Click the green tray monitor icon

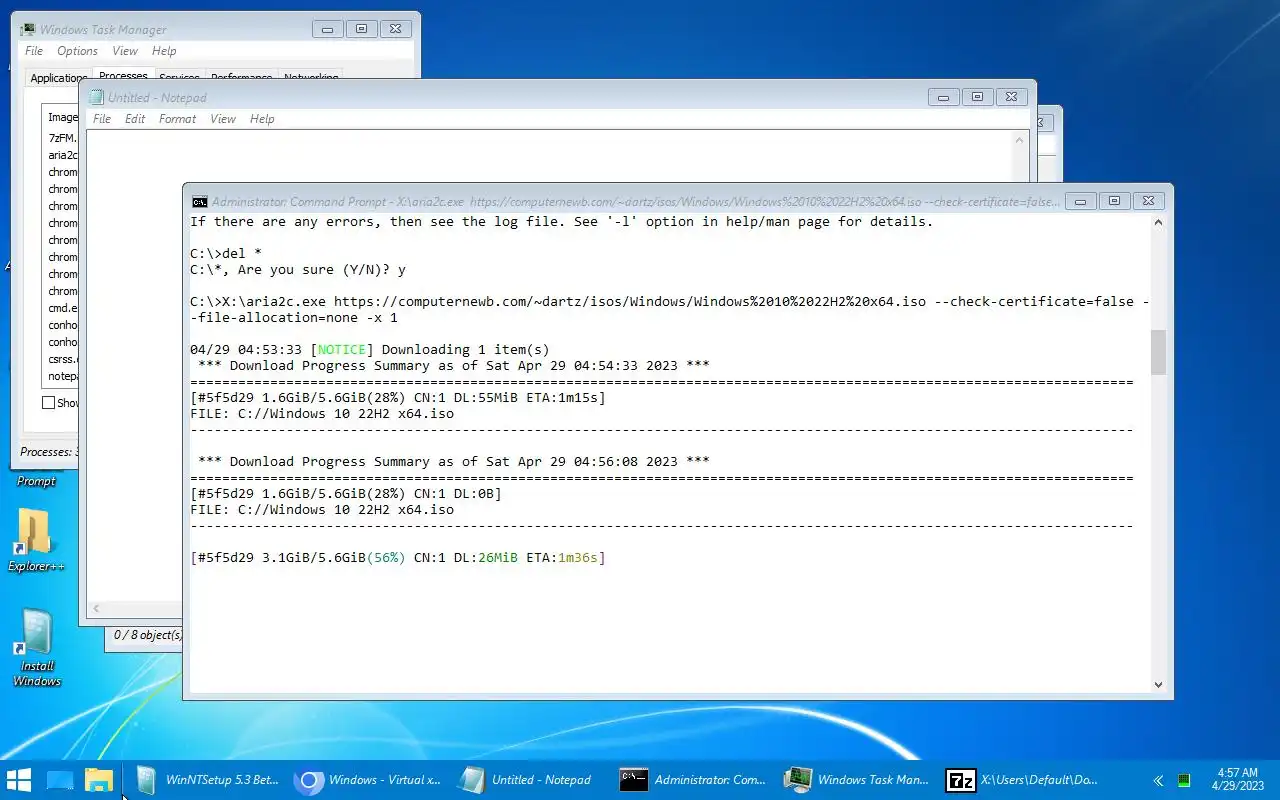1184,780
